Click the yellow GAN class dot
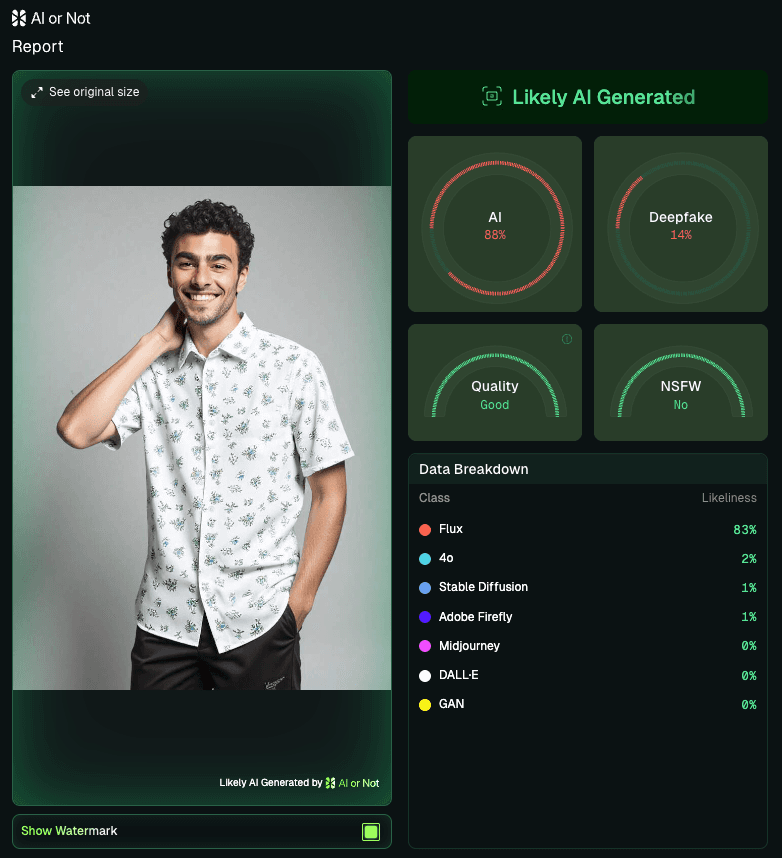The width and height of the screenshot is (782, 858). [425, 705]
